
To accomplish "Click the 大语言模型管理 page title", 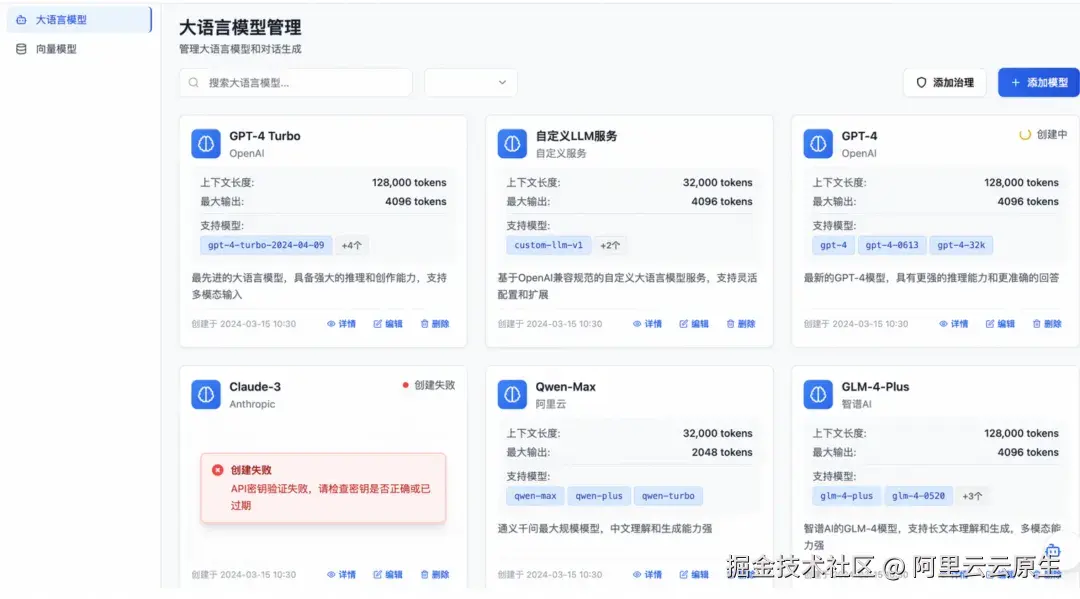I will click(x=240, y=28).
